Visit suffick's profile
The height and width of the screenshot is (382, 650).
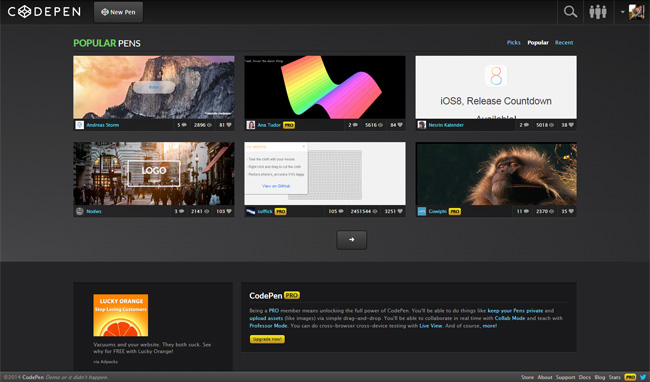tap(265, 211)
